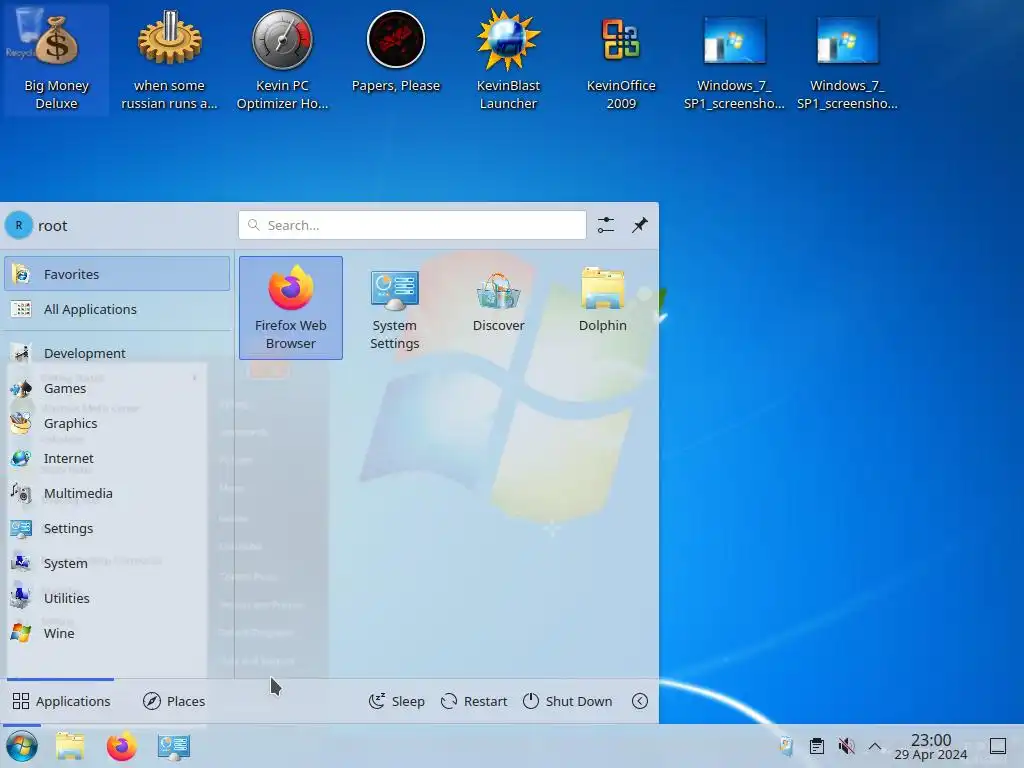
Task: Open the recycle bin tray icon
Action: (x=786, y=746)
